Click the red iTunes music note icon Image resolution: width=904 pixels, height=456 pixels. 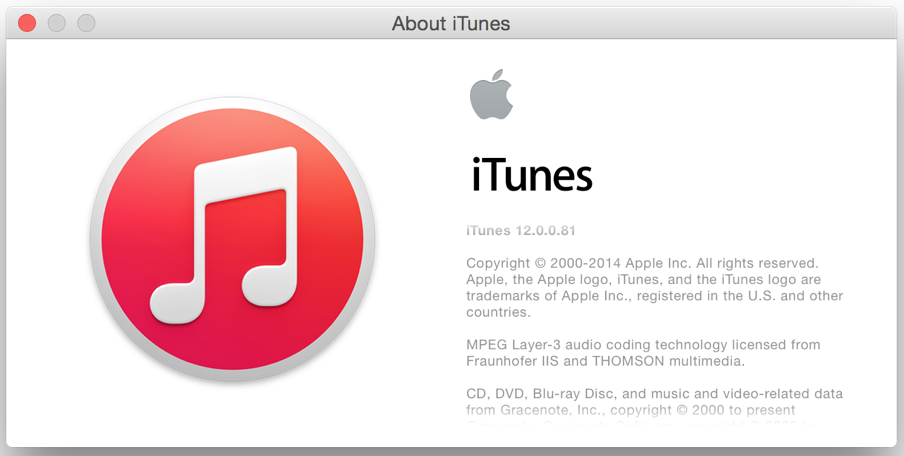tap(232, 239)
